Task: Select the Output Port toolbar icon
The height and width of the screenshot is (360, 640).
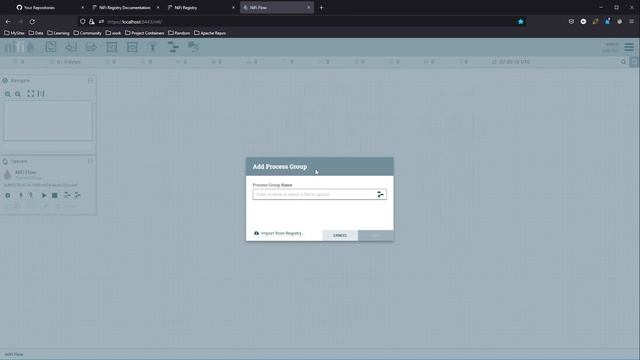Action: coord(91,47)
